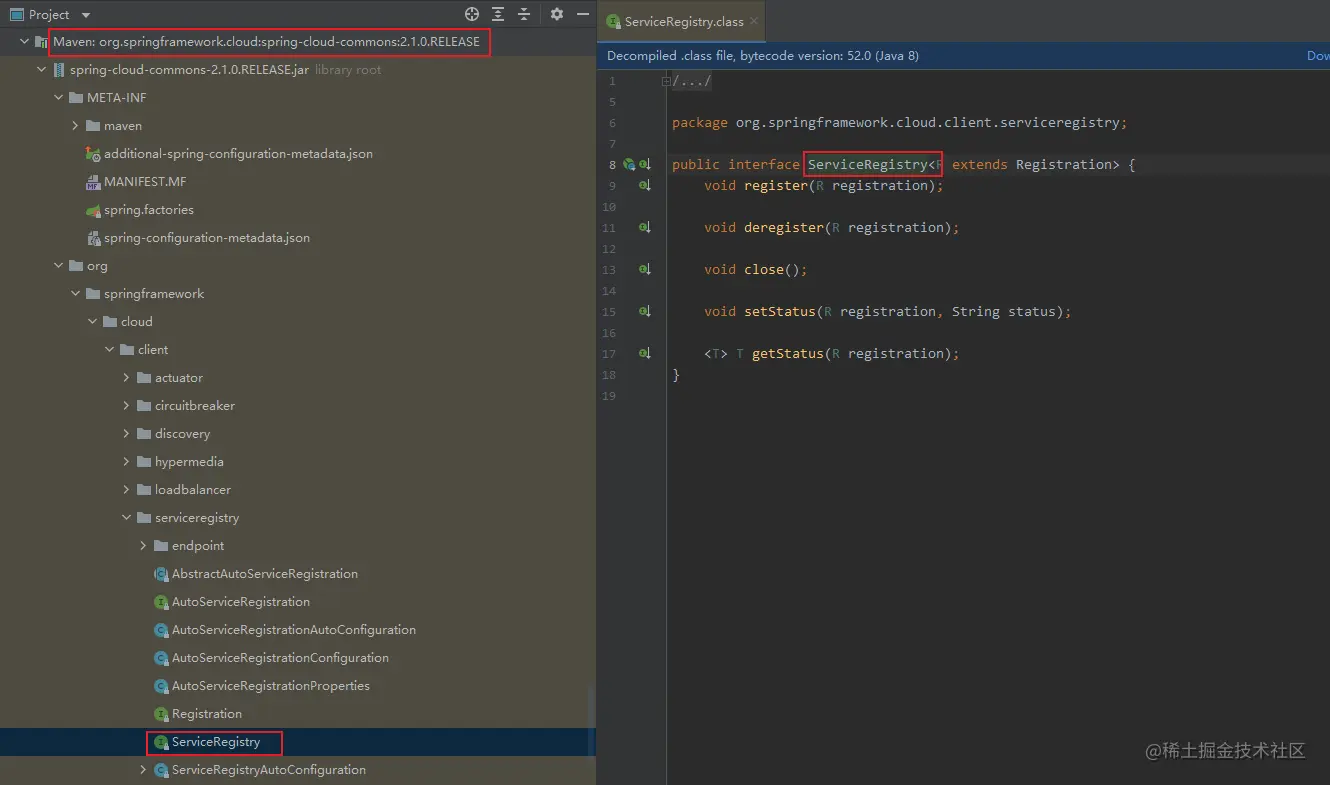Open Project panel settings gear
Viewport: 1330px width, 785px height.
[x=557, y=14]
